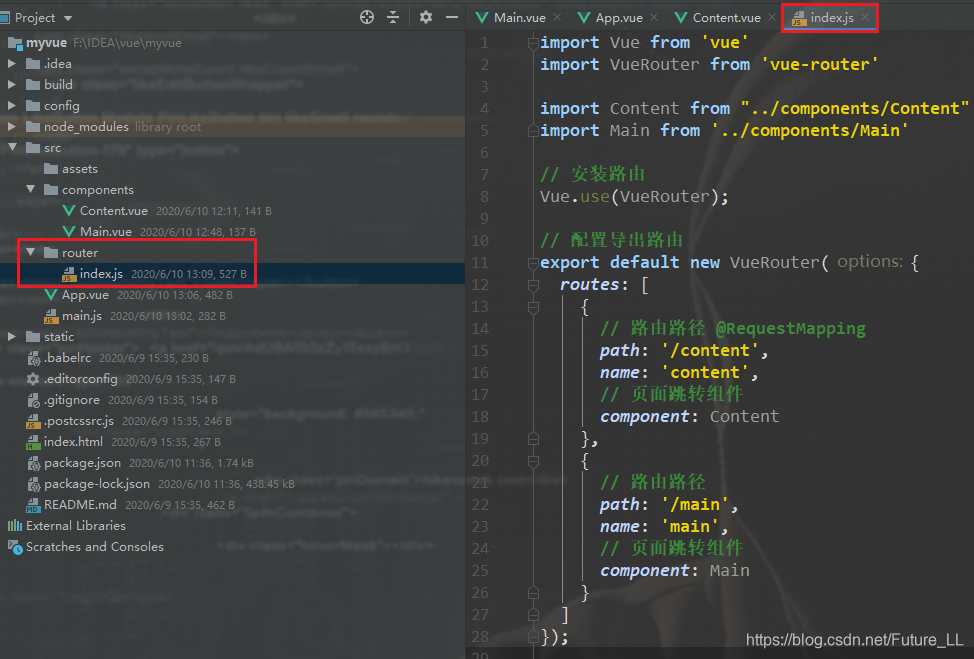The width and height of the screenshot is (974, 659).
Task: Click the routes keyword on line 12
Action: [x=589, y=284]
